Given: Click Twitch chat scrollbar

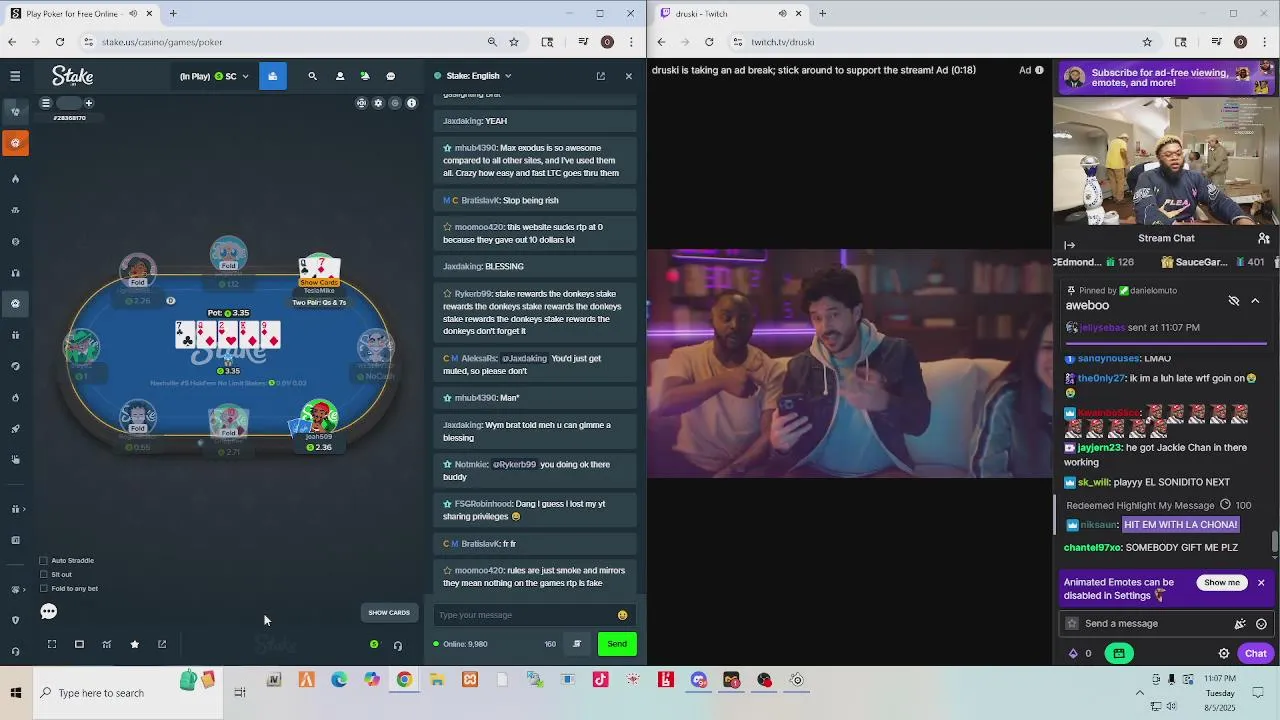Looking at the screenshot, I should pyautogui.click(x=1275, y=541).
